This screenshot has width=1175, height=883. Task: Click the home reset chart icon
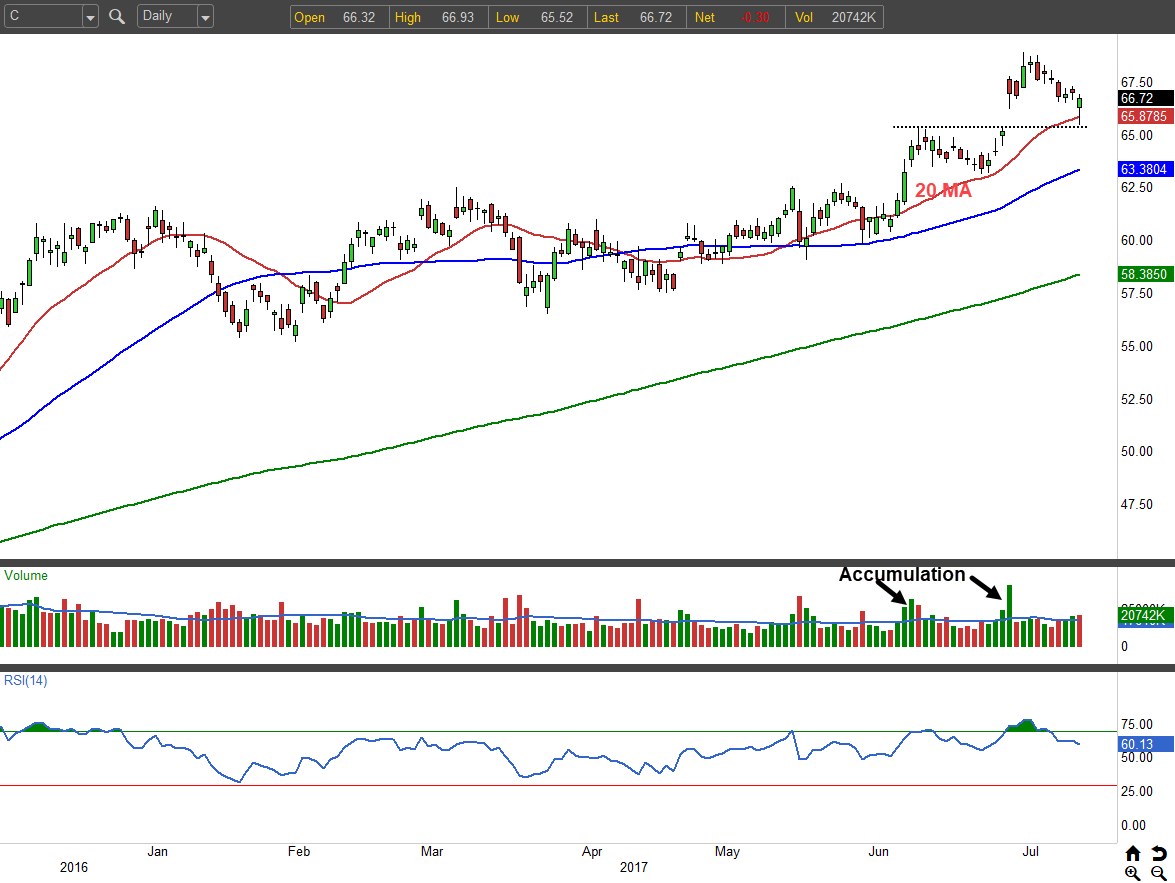pos(1133,853)
